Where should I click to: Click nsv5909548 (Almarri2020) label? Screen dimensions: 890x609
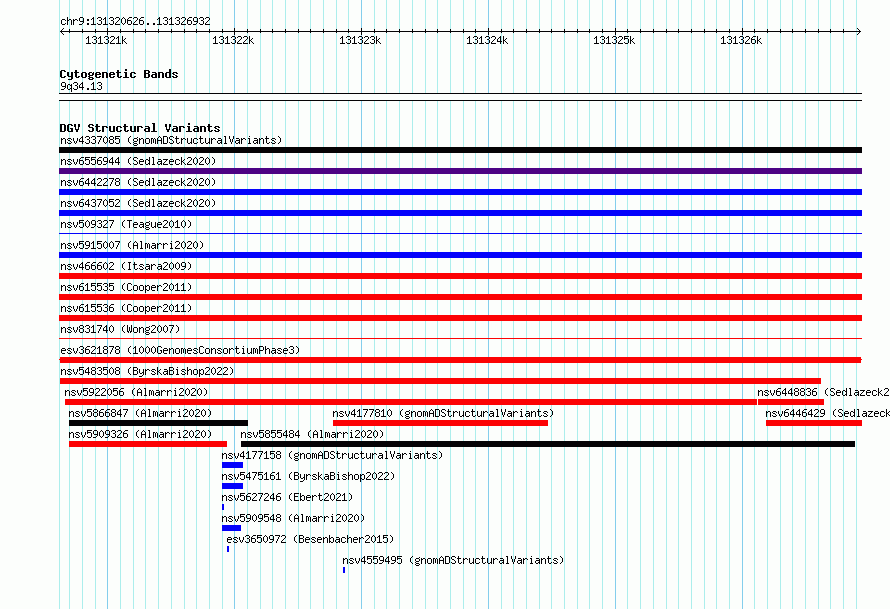293,518
